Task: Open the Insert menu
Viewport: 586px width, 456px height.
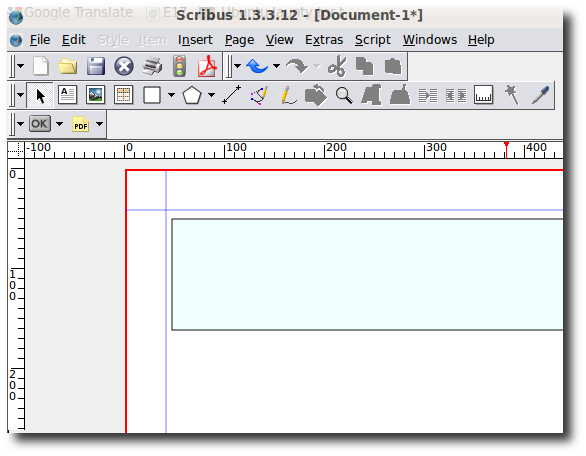Action: pos(195,40)
